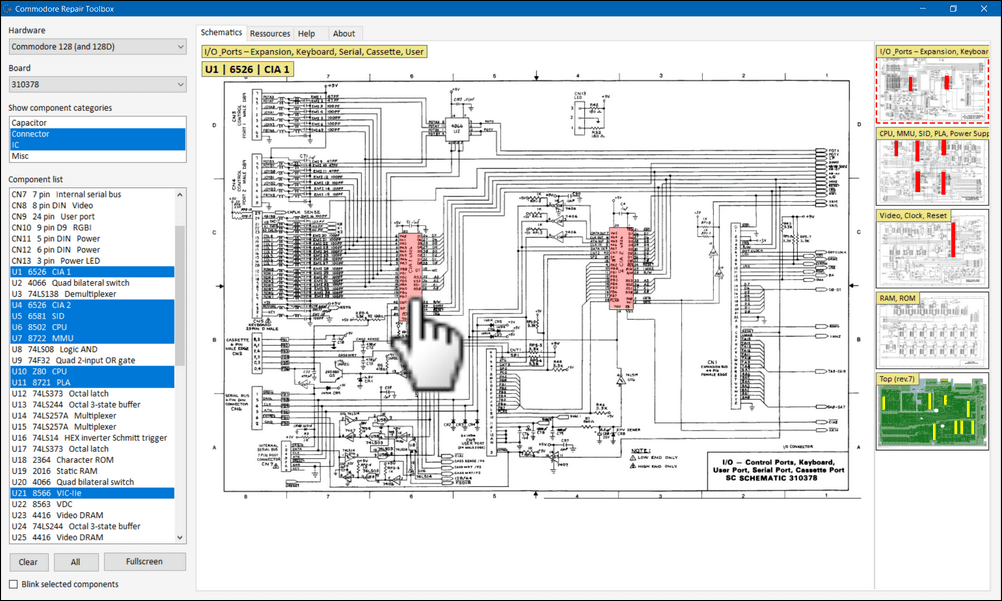Select the I/O Ports schematic thumbnail

pyautogui.click(x=932, y=84)
